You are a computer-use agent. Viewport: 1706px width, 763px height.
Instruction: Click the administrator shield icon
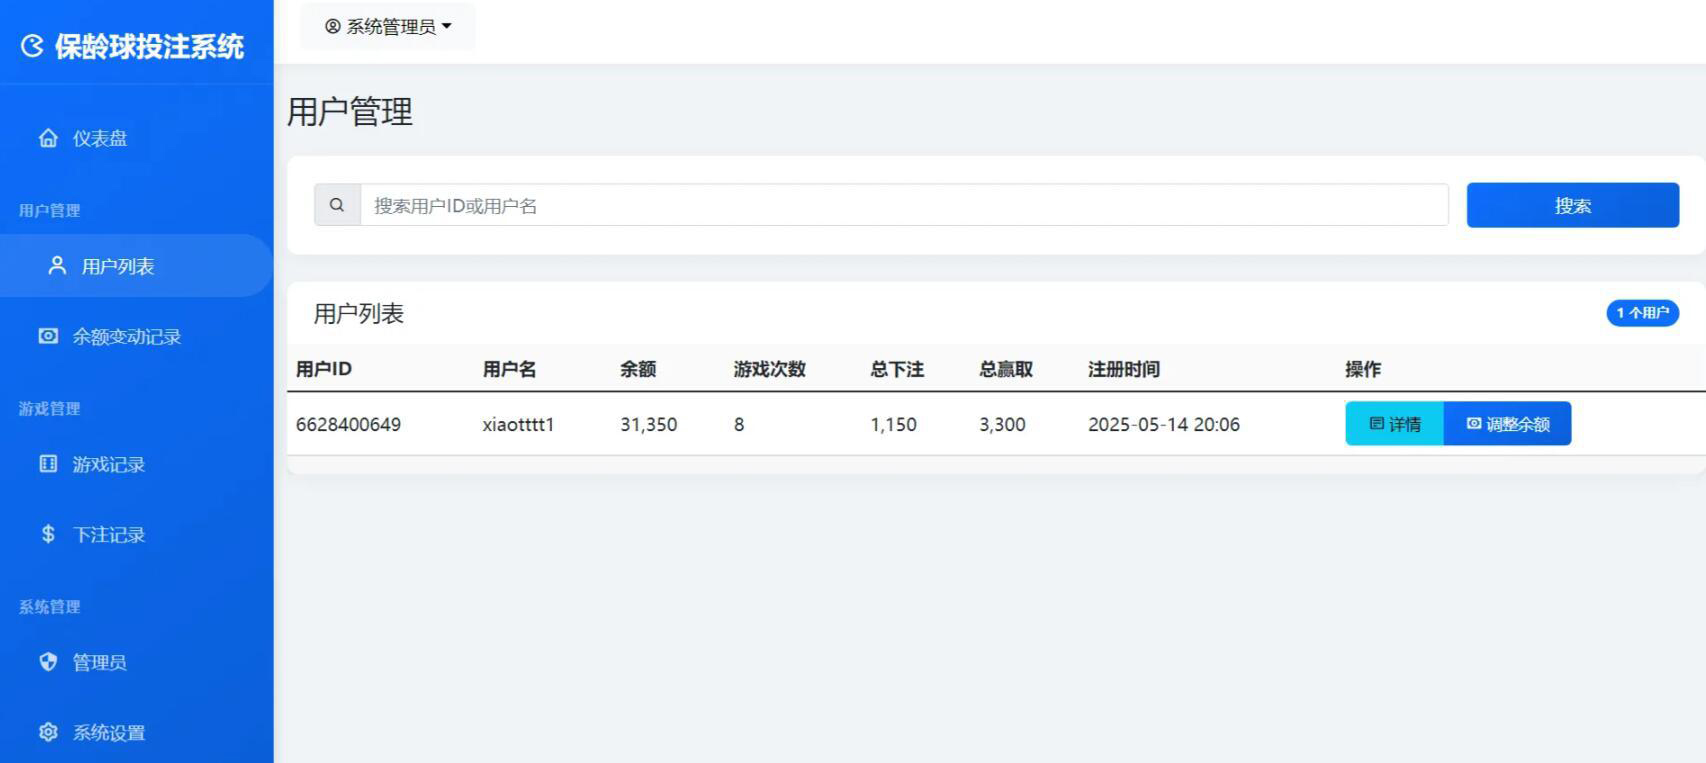(x=48, y=662)
